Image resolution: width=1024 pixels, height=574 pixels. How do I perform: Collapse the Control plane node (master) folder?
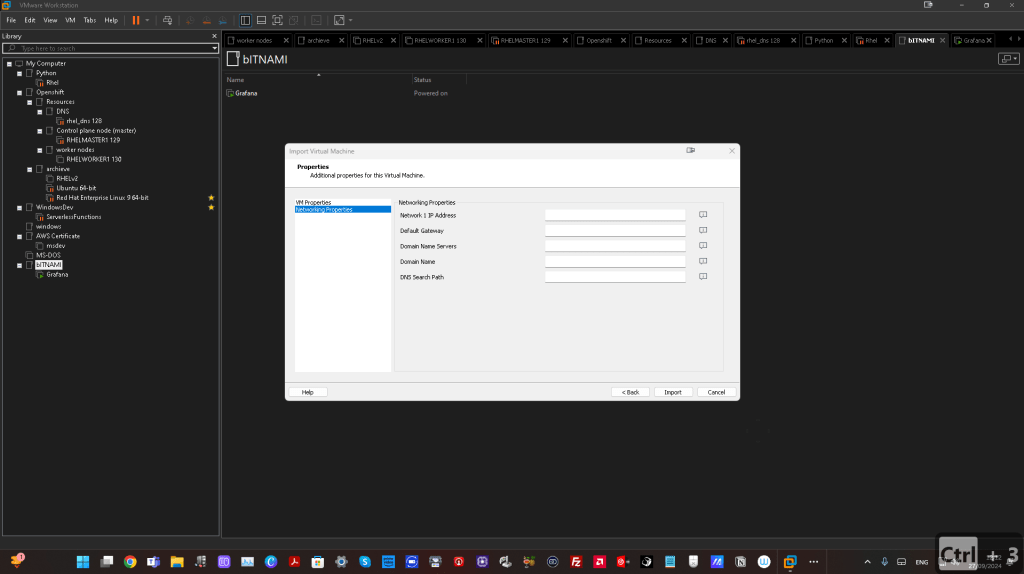(x=40, y=131)
